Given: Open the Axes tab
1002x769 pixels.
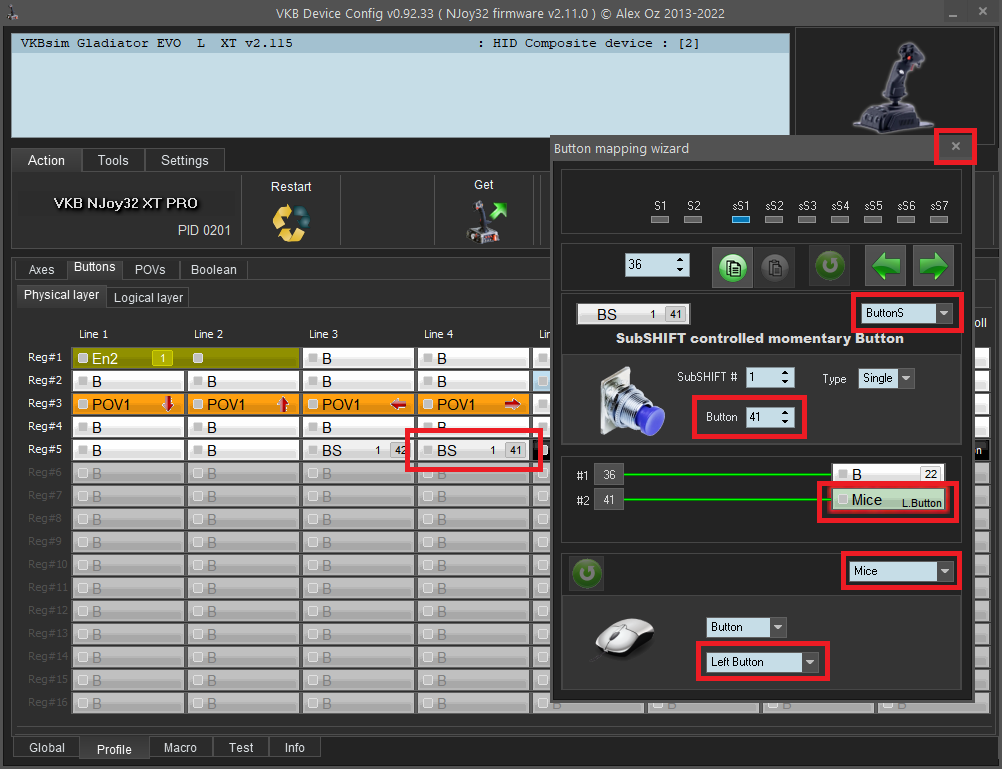Looking at the screenshot, I should 42,270.
